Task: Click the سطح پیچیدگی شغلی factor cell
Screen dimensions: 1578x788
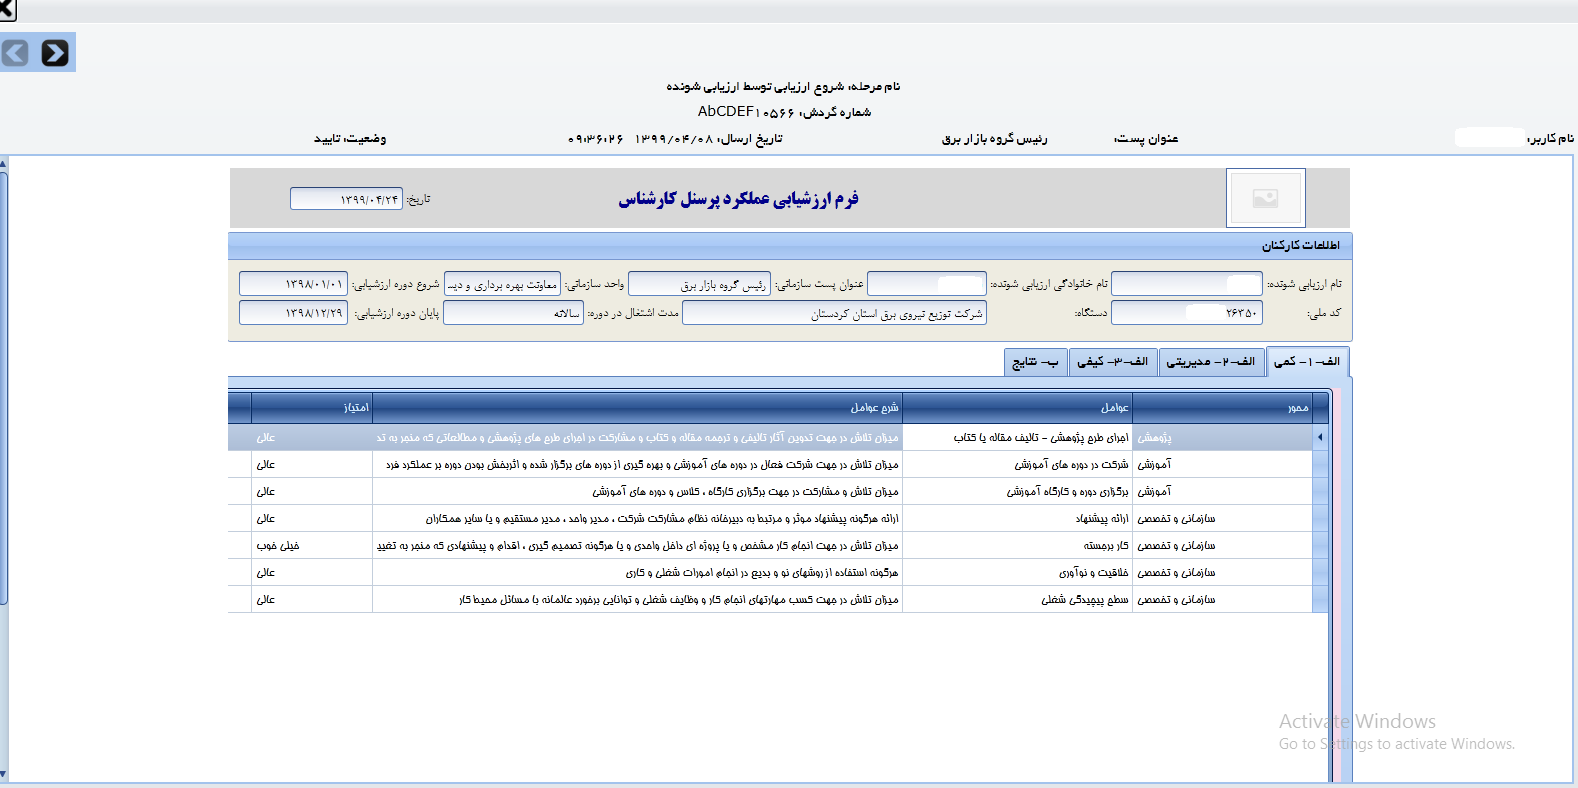Action: [x=1017, y=599]
